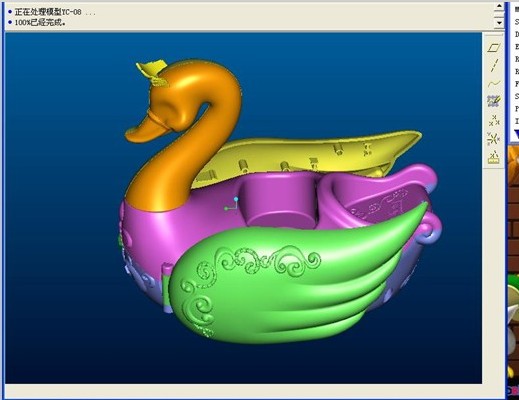The image size is (519, 400).
Task: Click the message area scroll-up arrow
Action: [x=499, y=6]
